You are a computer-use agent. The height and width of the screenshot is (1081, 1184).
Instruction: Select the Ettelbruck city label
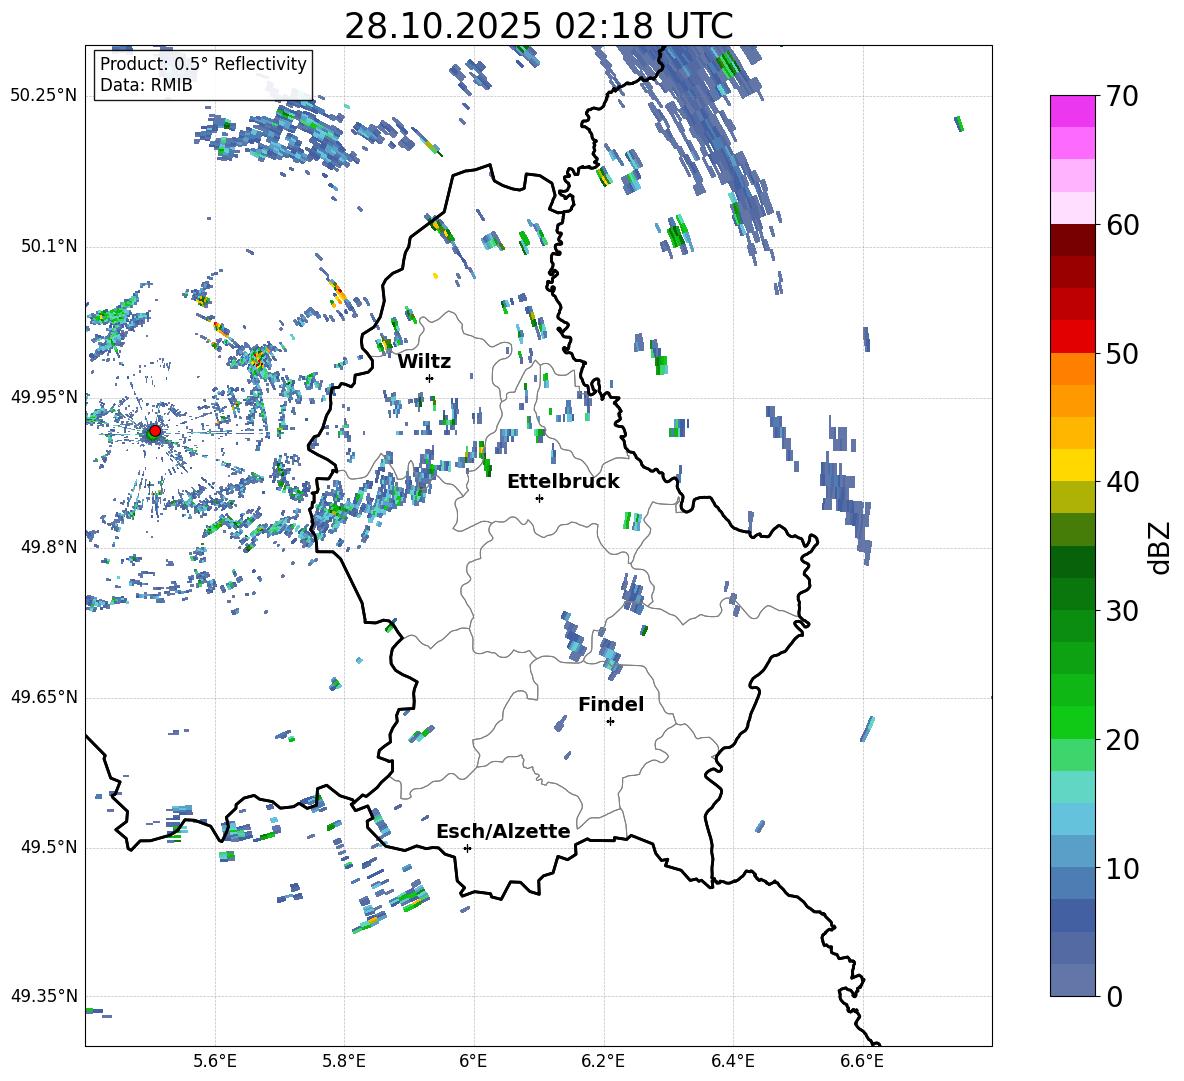tap(563, 481)
